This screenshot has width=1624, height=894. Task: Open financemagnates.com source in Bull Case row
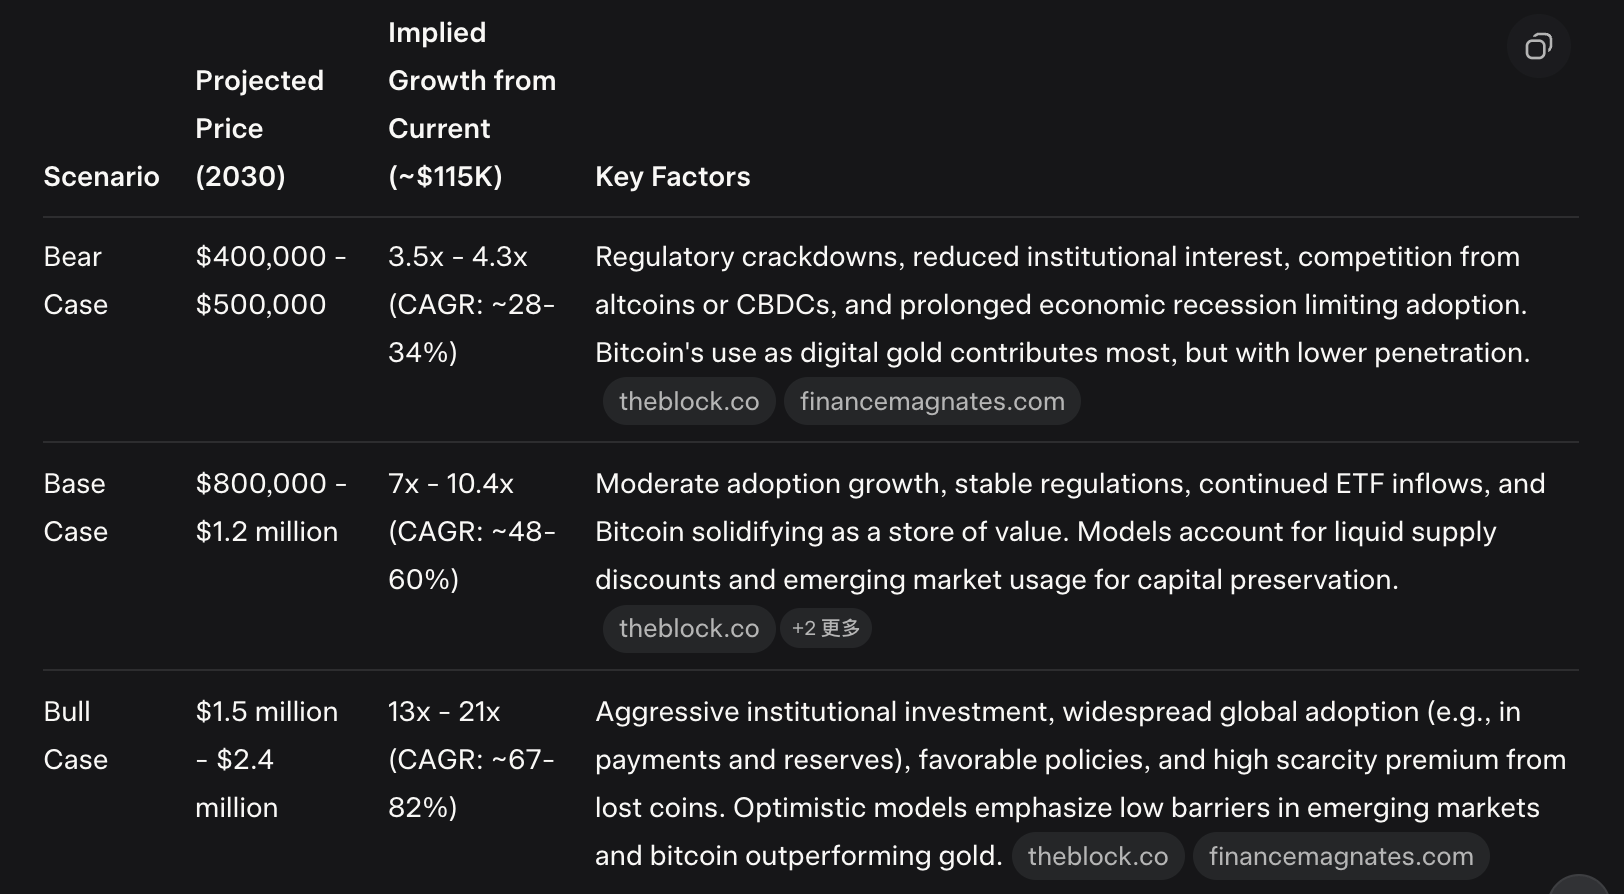tap(1341, 856)
